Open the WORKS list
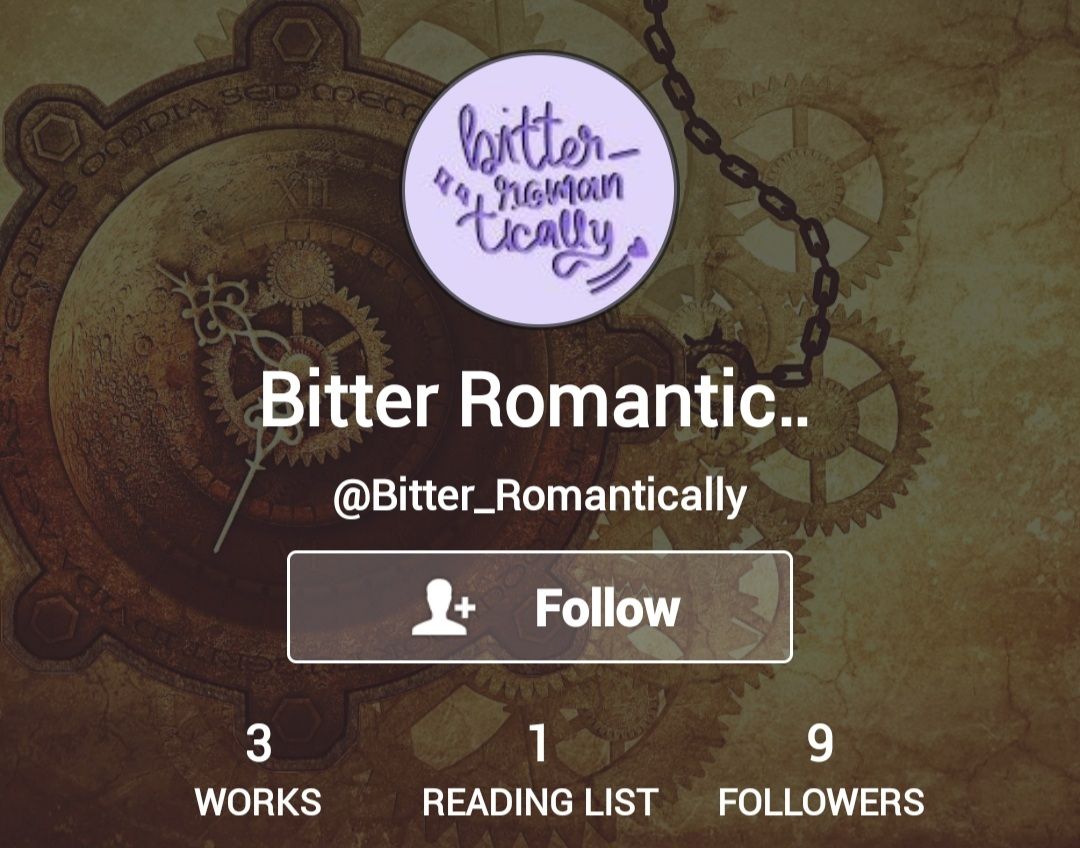 coord(258,772)
